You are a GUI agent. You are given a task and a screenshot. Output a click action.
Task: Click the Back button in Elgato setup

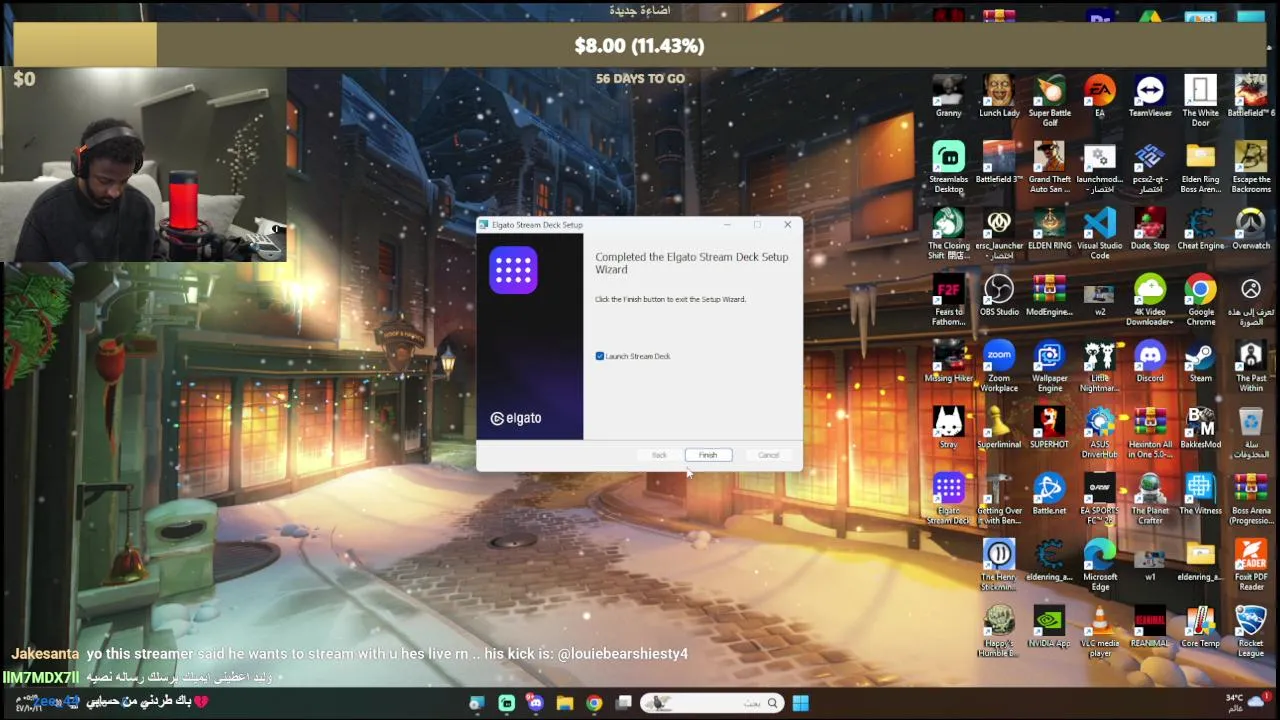pos(659,455)
